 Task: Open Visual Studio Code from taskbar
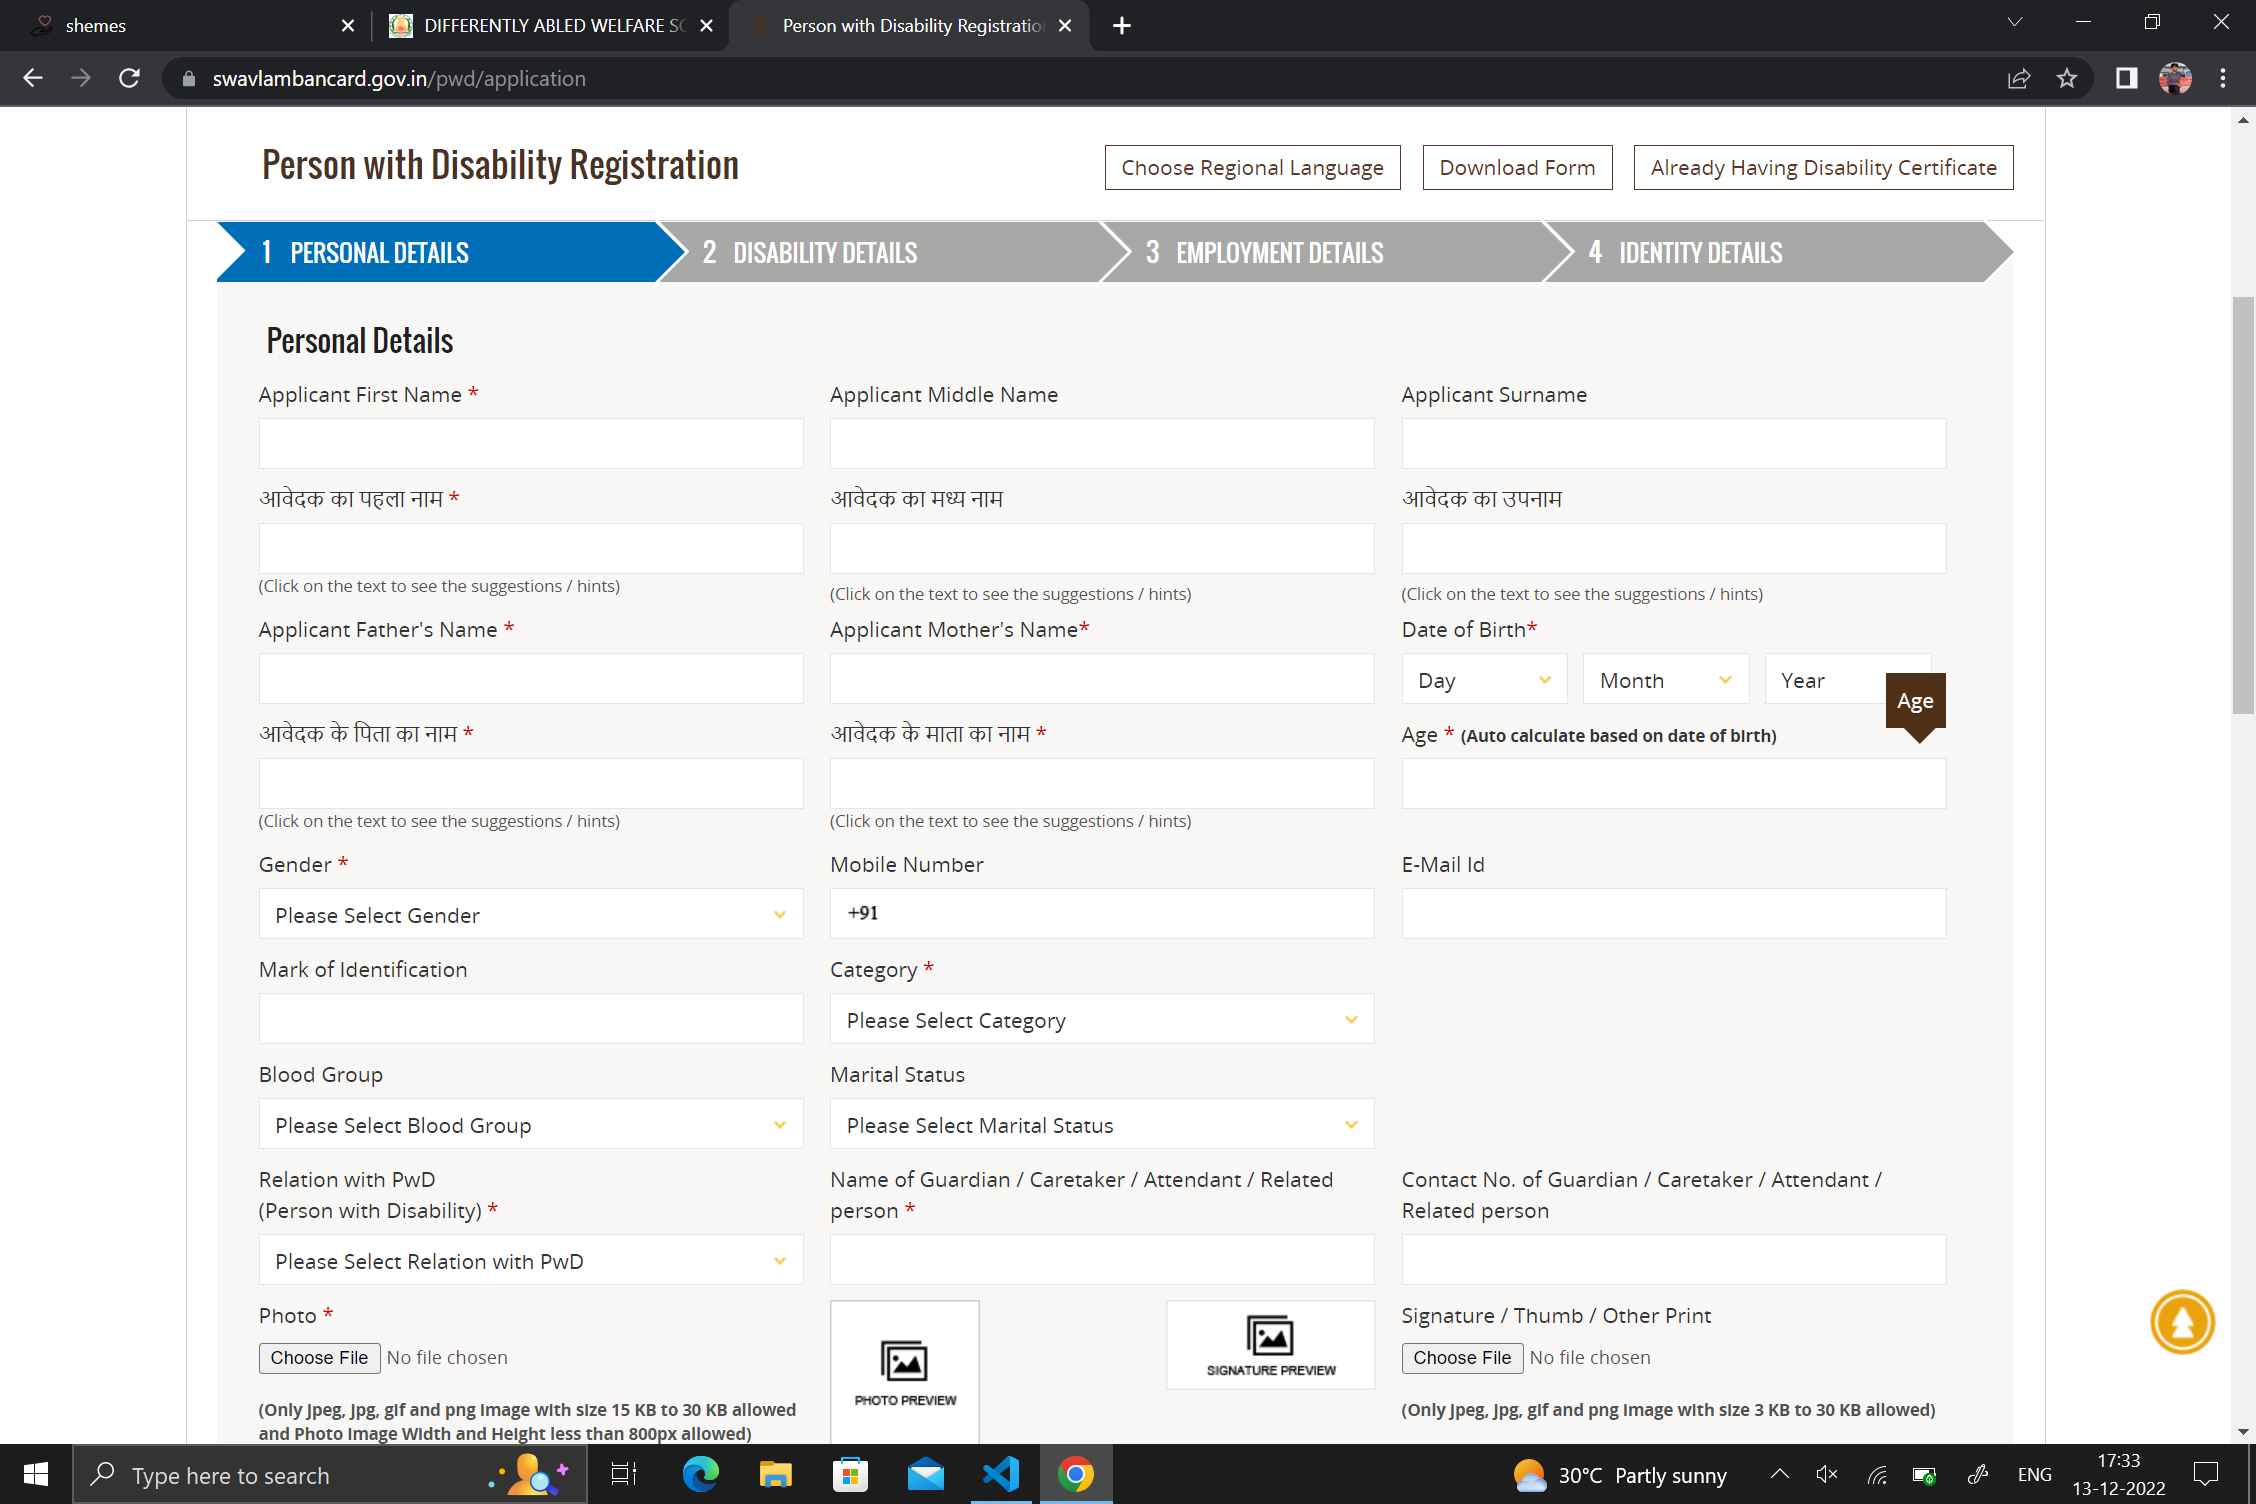coord(1001,1474)
